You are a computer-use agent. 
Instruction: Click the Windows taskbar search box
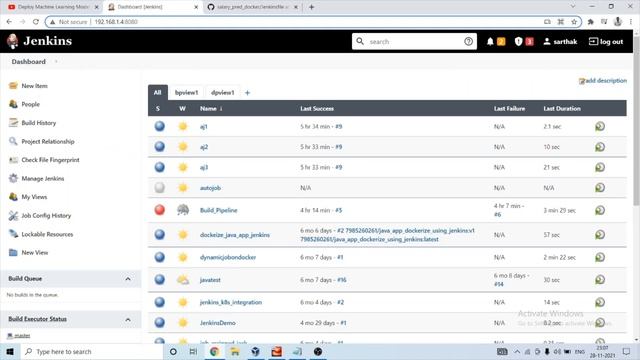[91, 351]
